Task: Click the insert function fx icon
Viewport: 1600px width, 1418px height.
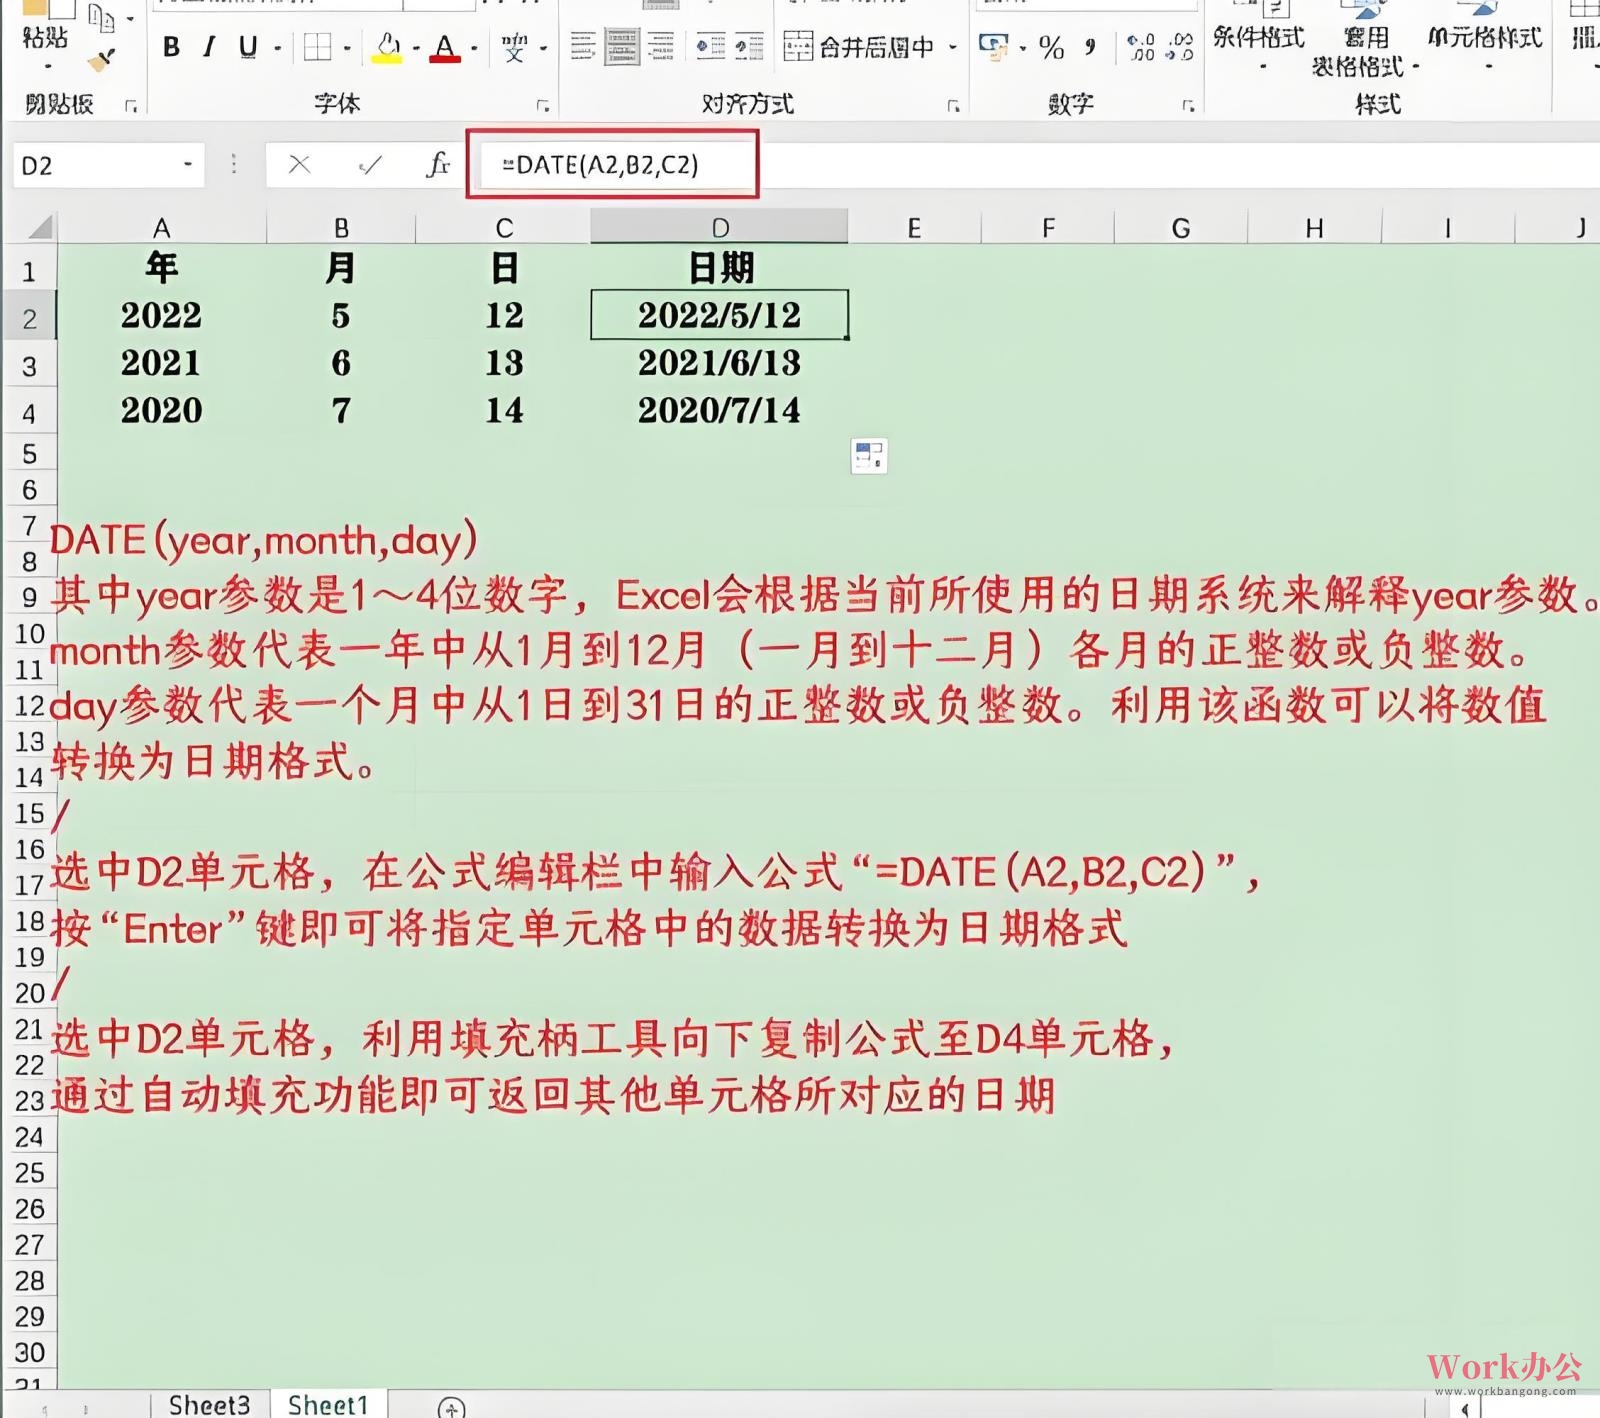Action: [x=438, y=165]
